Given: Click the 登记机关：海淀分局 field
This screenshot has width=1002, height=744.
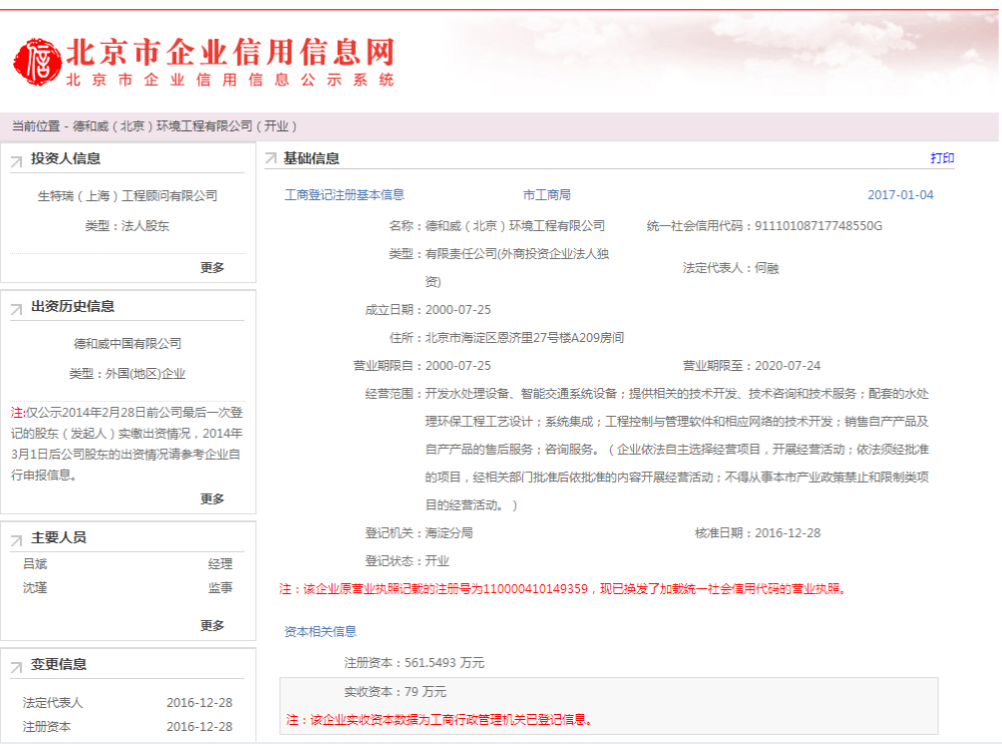Looking at the screenshot, I should (419, 533).
